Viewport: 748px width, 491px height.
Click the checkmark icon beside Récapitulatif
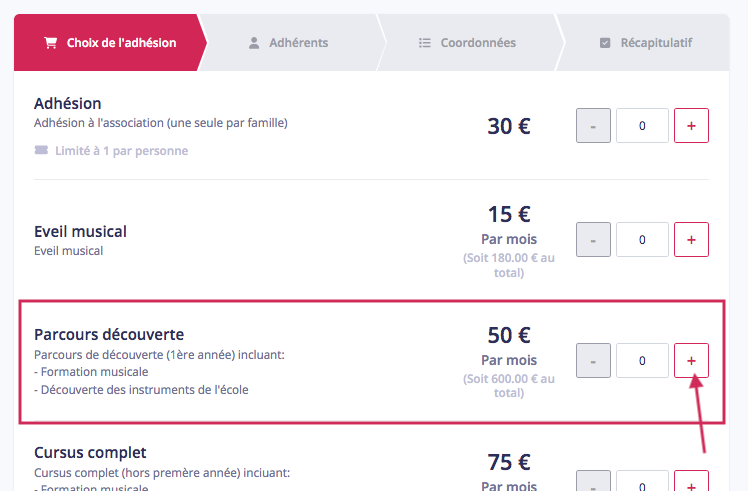604,43
